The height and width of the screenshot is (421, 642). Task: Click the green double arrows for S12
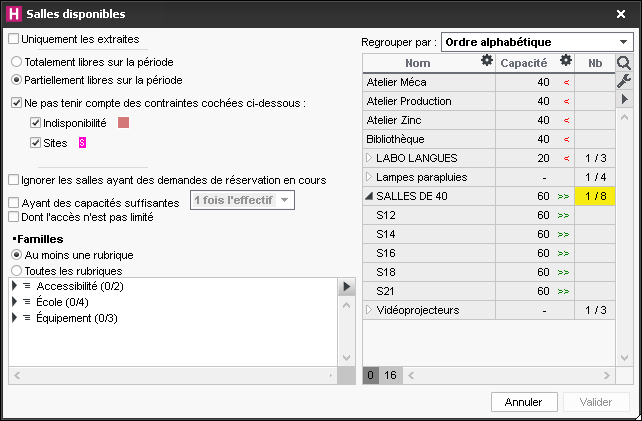[x=563, y=215]
